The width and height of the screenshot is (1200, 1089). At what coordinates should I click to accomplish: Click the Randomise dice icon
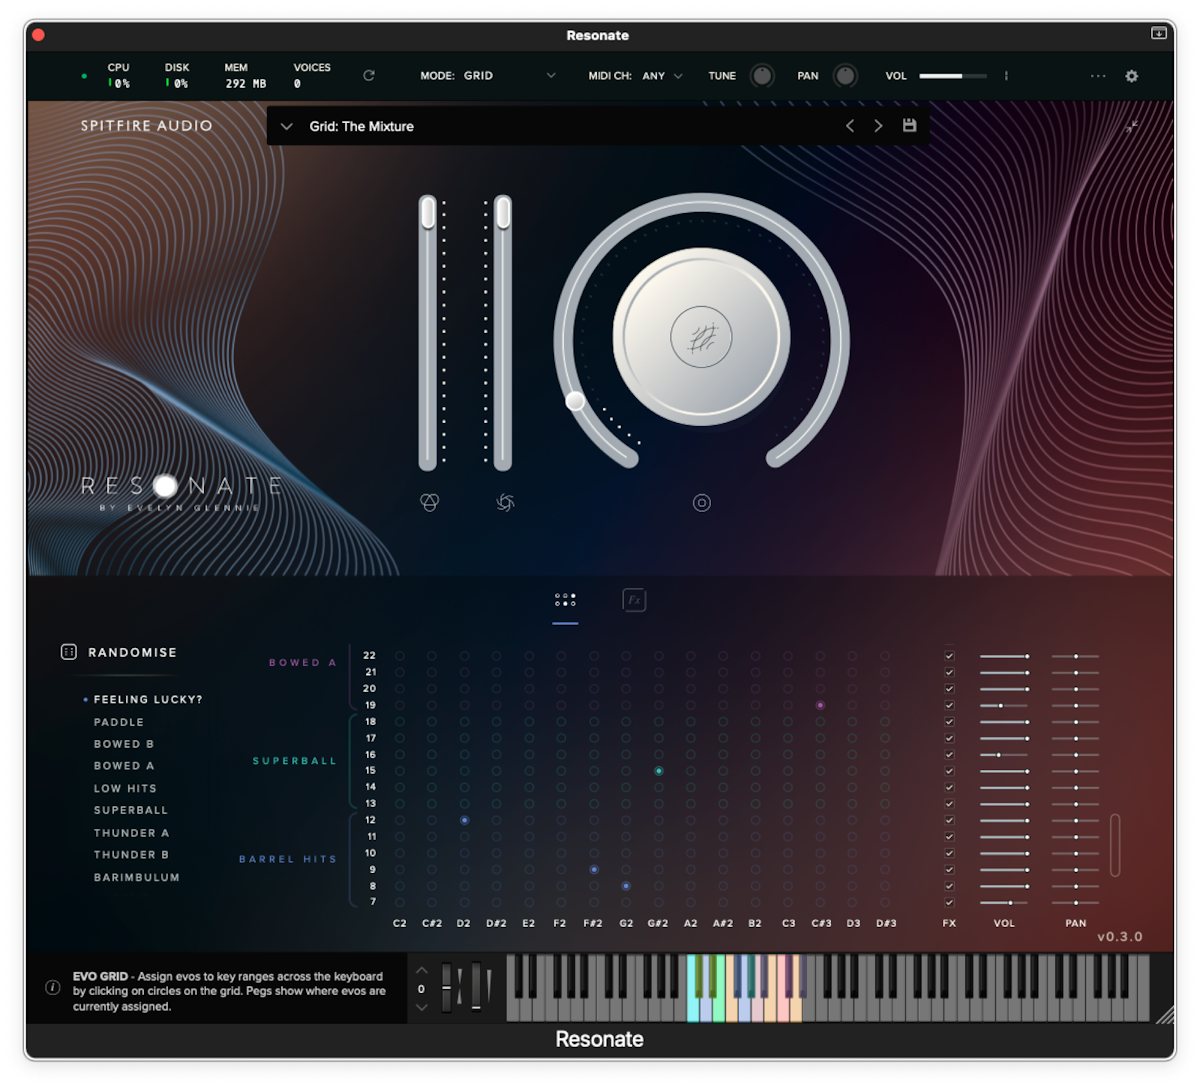click(x=69, y=652)
